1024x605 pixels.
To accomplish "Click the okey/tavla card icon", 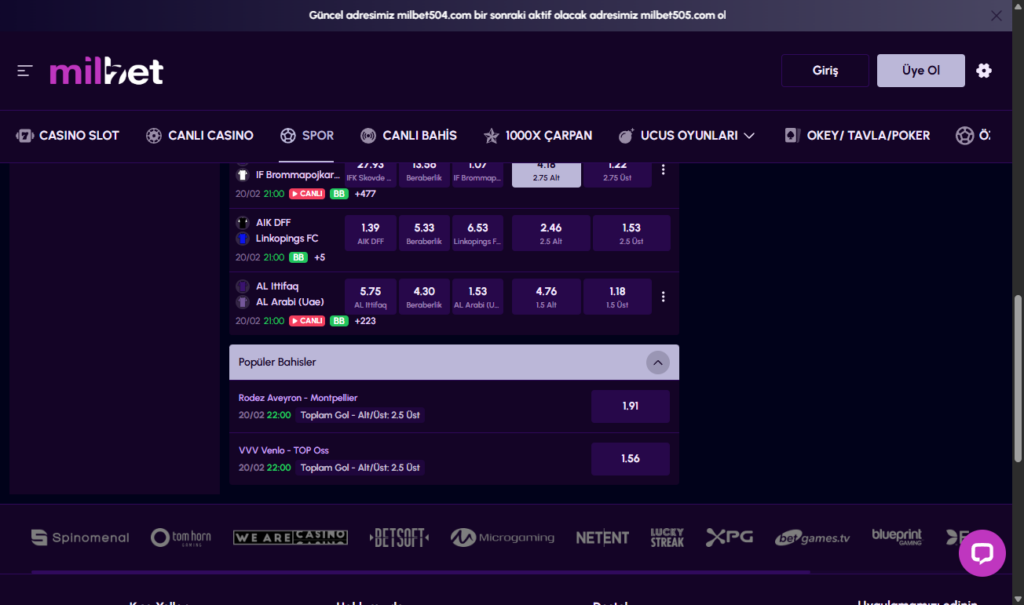I will click(x=792, y=136).
